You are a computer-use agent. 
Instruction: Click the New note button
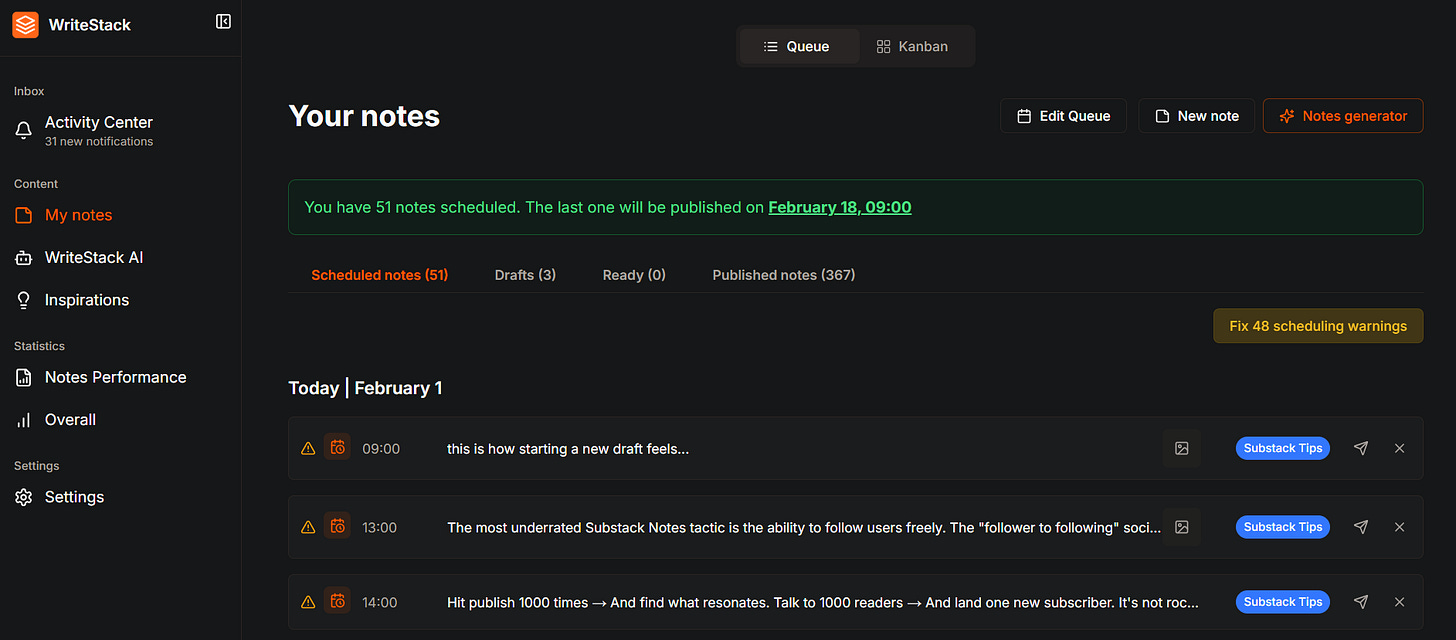1197,116
